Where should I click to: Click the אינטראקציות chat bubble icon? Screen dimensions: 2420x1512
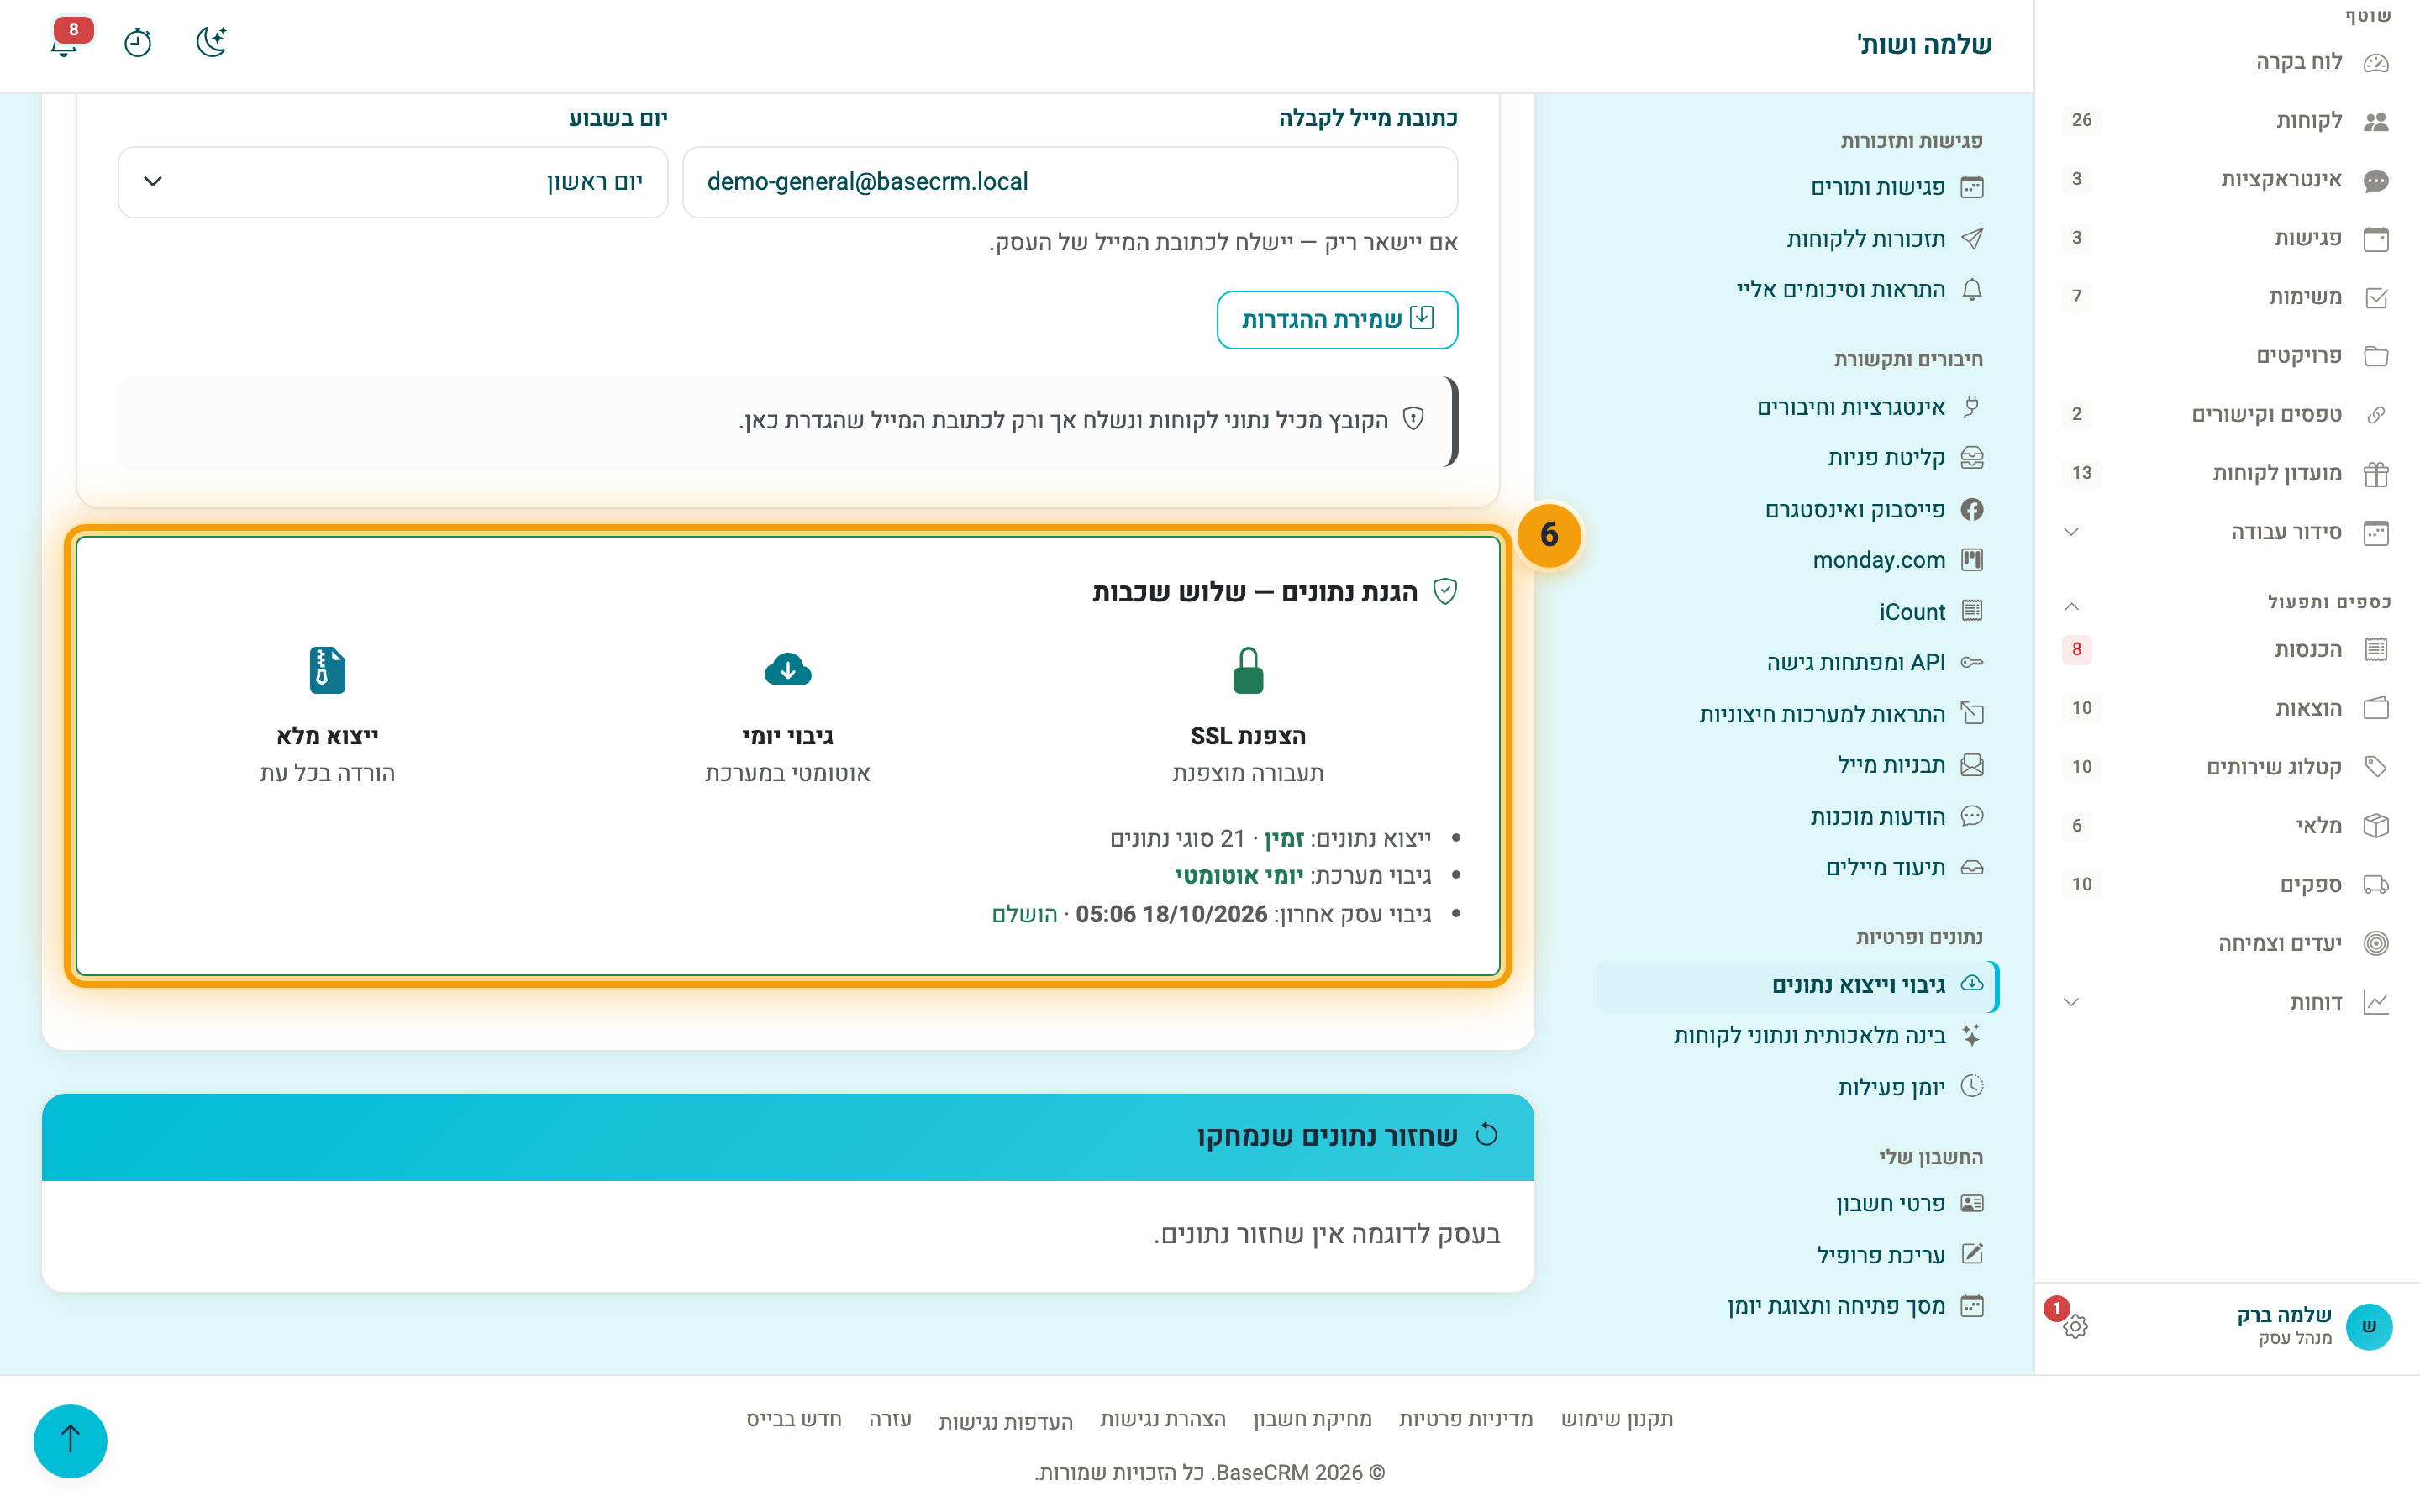point(2376,180)
